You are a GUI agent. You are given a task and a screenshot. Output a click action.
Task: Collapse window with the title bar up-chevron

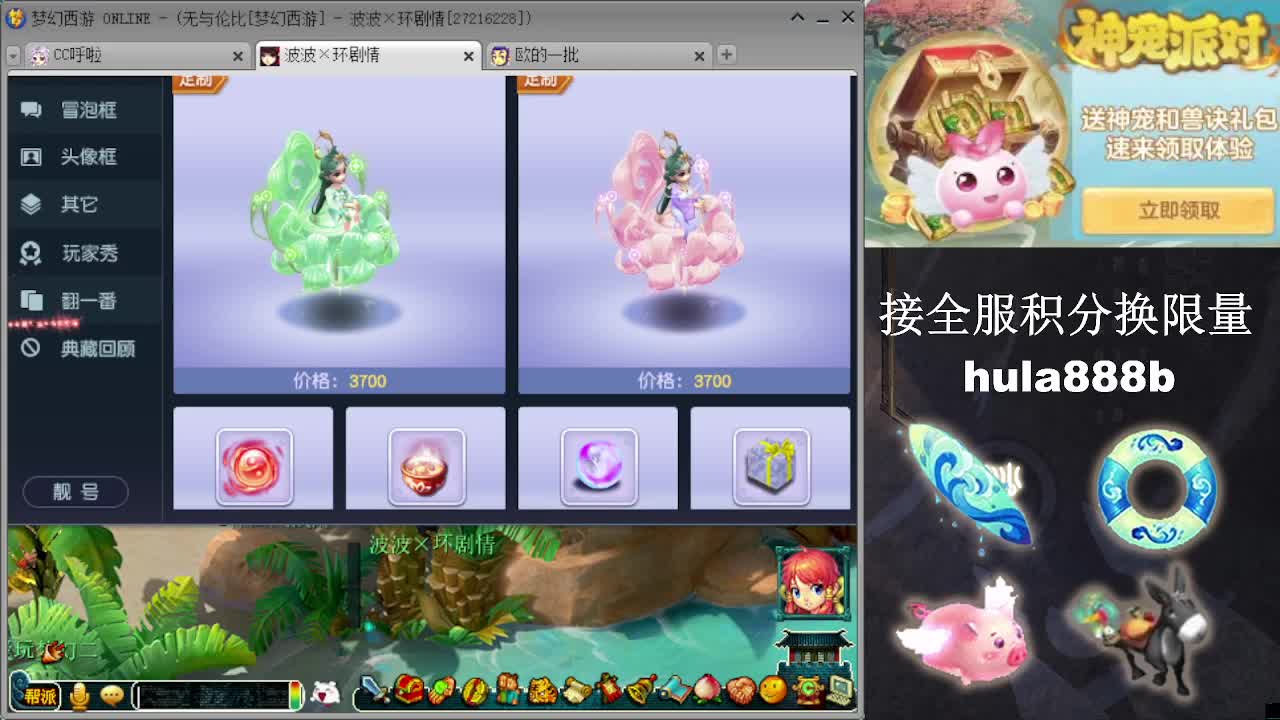click(797, 17)
